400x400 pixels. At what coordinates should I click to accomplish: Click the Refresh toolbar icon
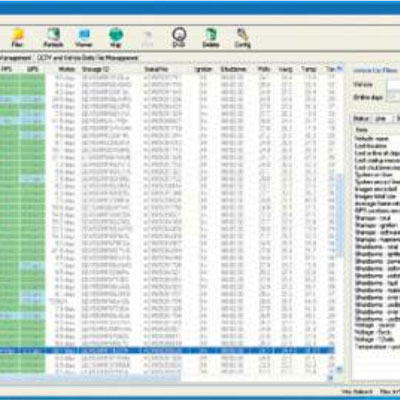tap(53, 37)
